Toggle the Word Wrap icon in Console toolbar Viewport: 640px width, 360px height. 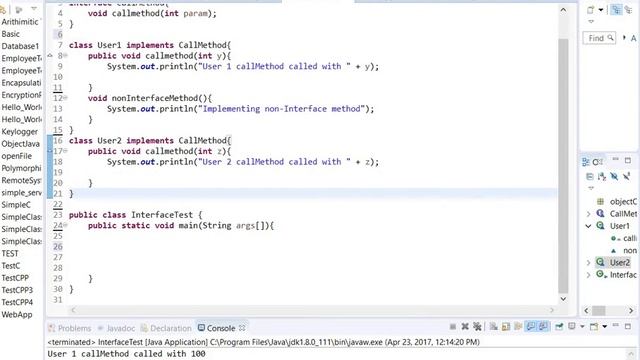[x=518, y=327]
